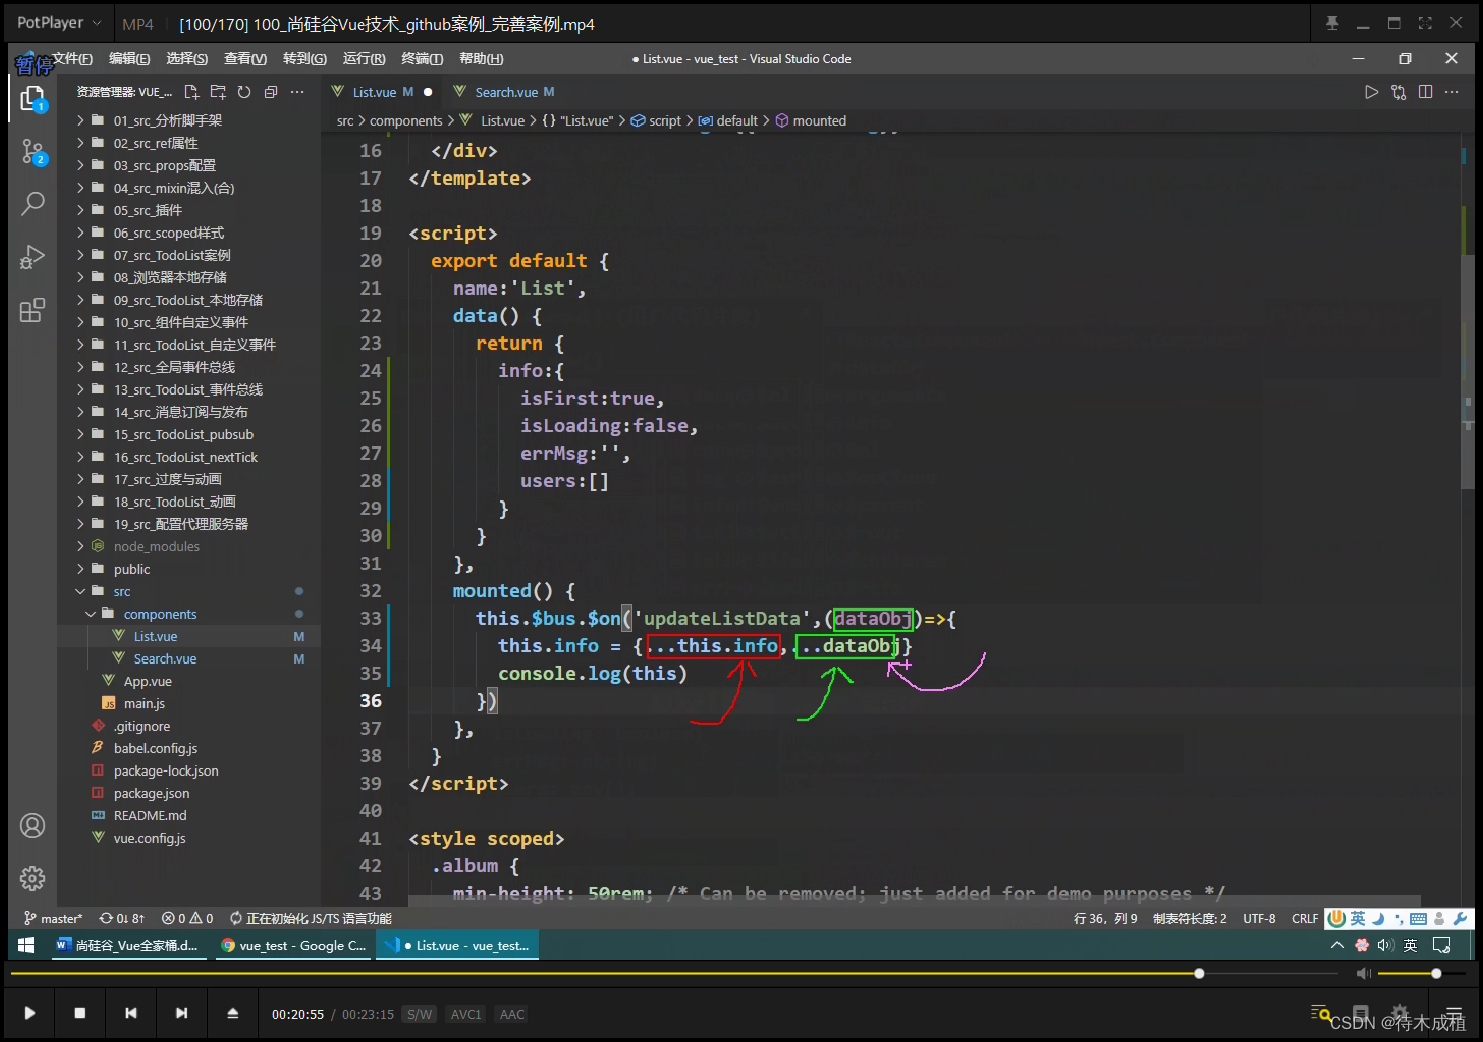The height and width of the screenshot is (1042, 1483).
Task: Click the PotPlayer Previous track button
Action: click(131, 1013)
